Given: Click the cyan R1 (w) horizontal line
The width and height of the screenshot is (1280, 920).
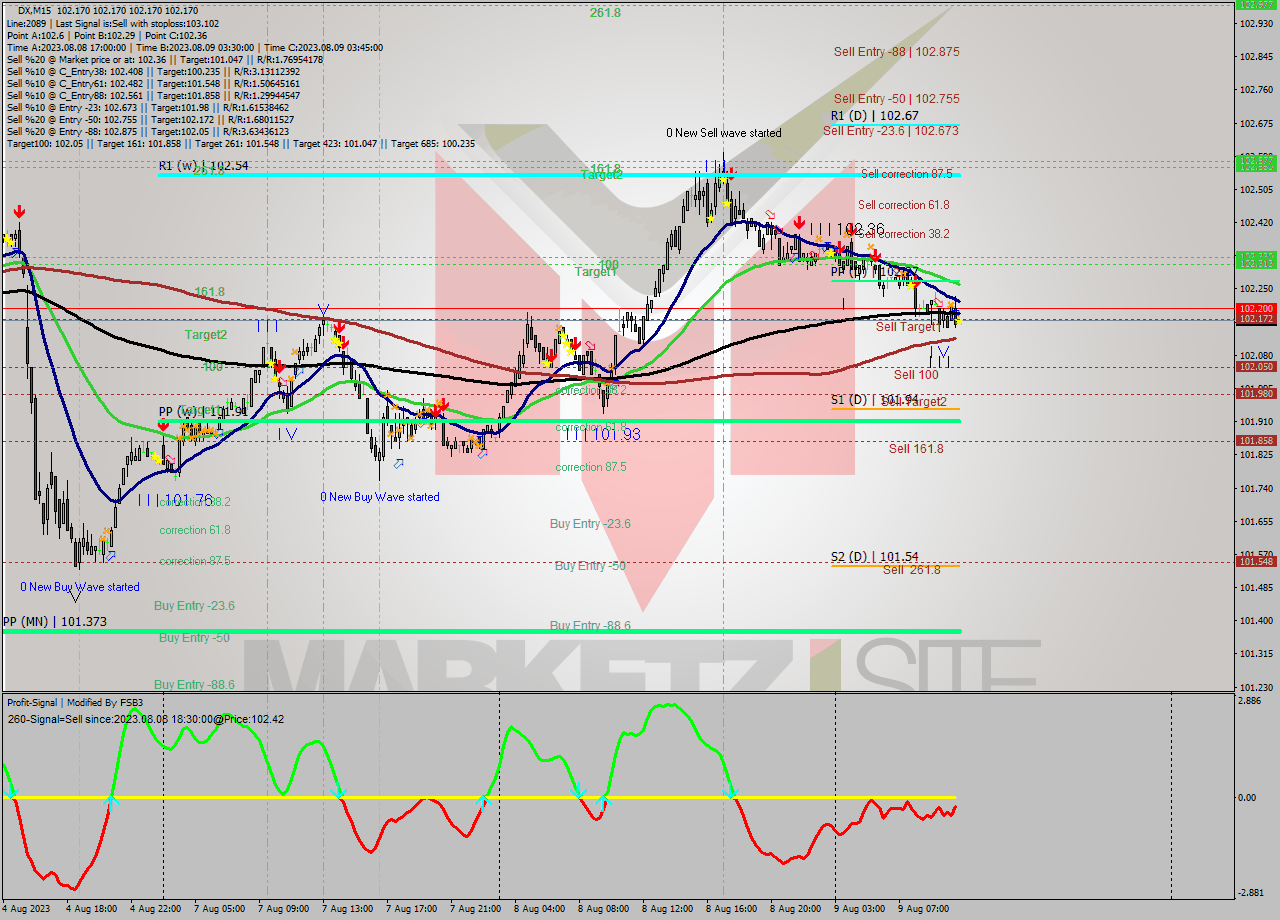Looking at the screenshot, I should (559, 175).
